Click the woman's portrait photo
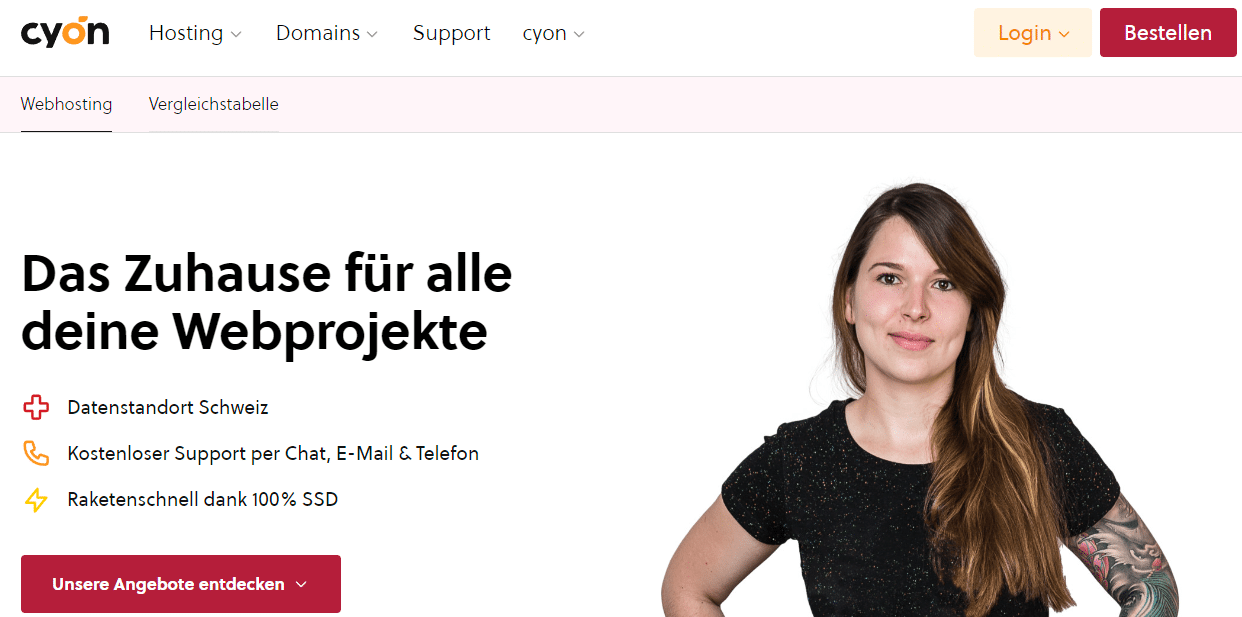Viewport: 1242px width, 617px height. click(x=920, y=400)
